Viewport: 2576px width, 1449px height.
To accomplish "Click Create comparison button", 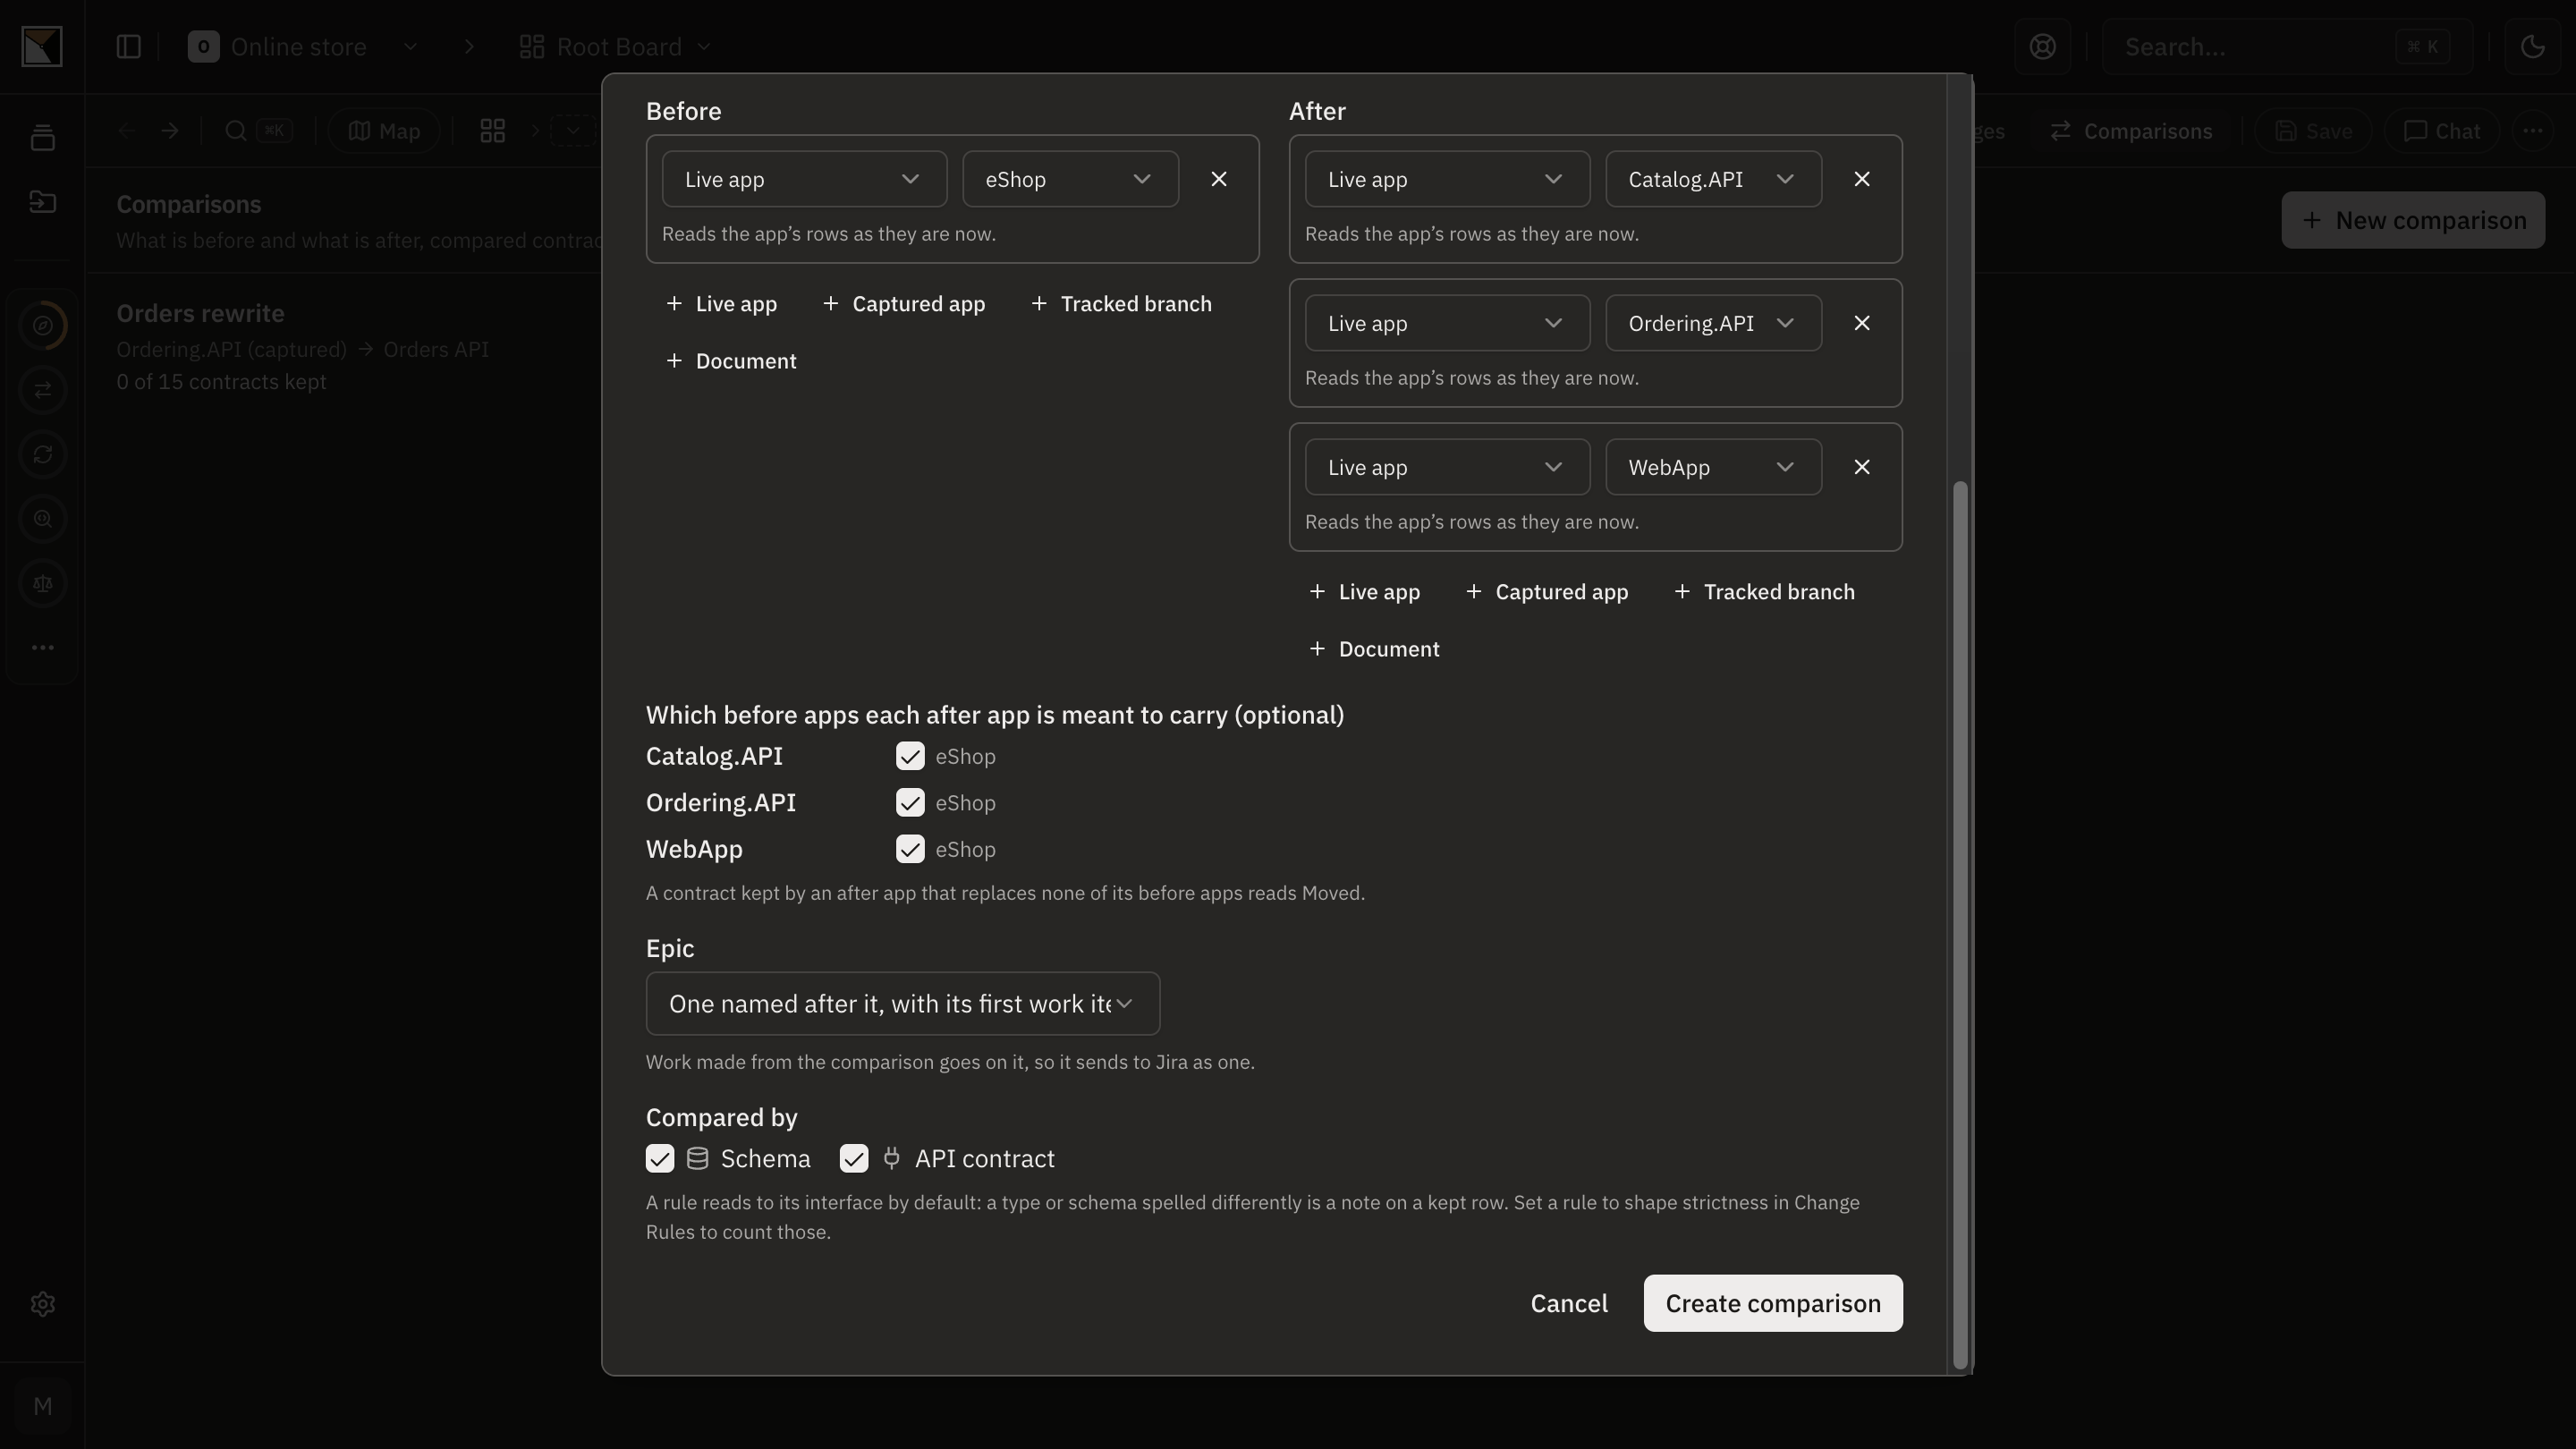I will pyautogui.click(x=1772, y=1303).
